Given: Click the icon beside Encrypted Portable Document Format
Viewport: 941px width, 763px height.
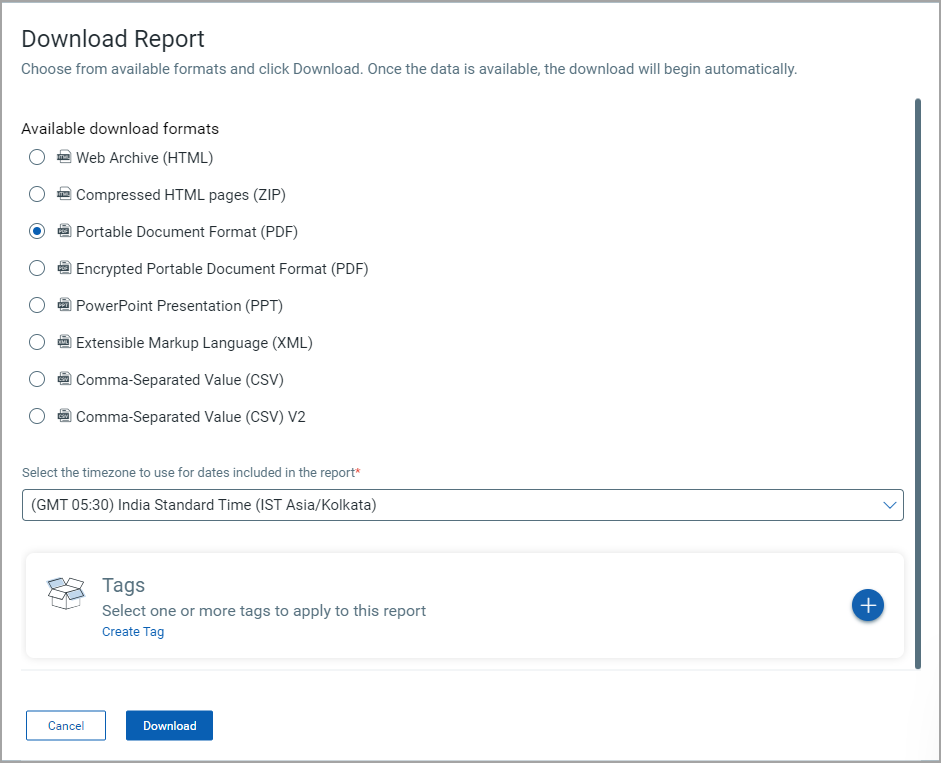Looking at the screenshot, I should [x=64, y=268].
